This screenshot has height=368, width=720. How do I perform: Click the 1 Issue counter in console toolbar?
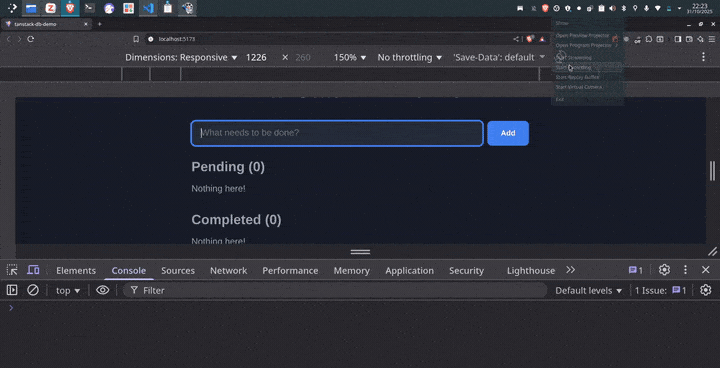660,290
